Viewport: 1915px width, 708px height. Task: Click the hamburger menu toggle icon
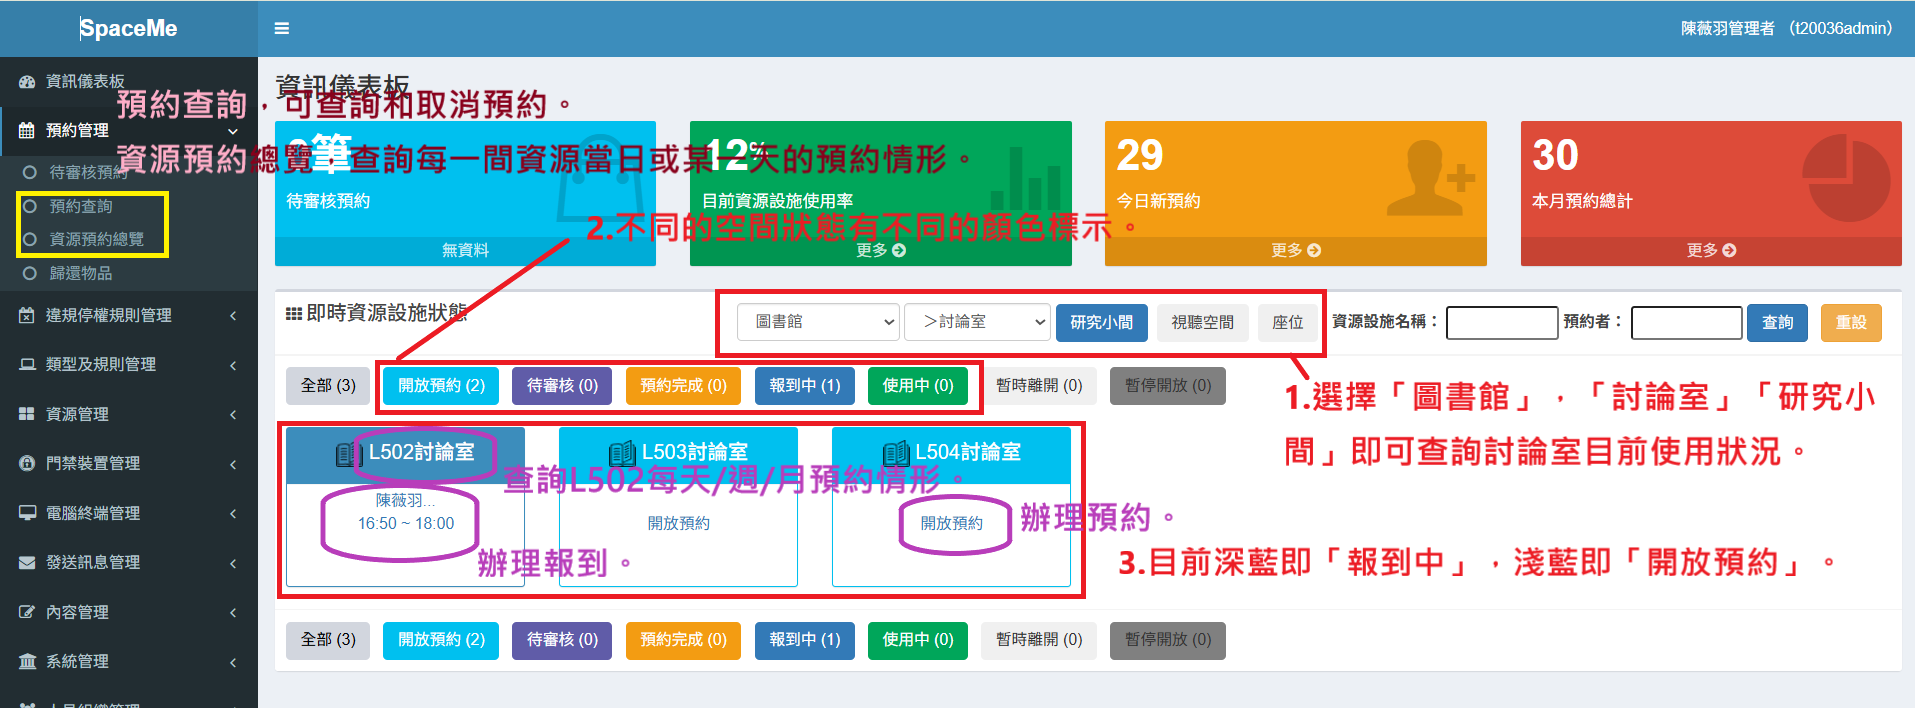click(282, 29)
